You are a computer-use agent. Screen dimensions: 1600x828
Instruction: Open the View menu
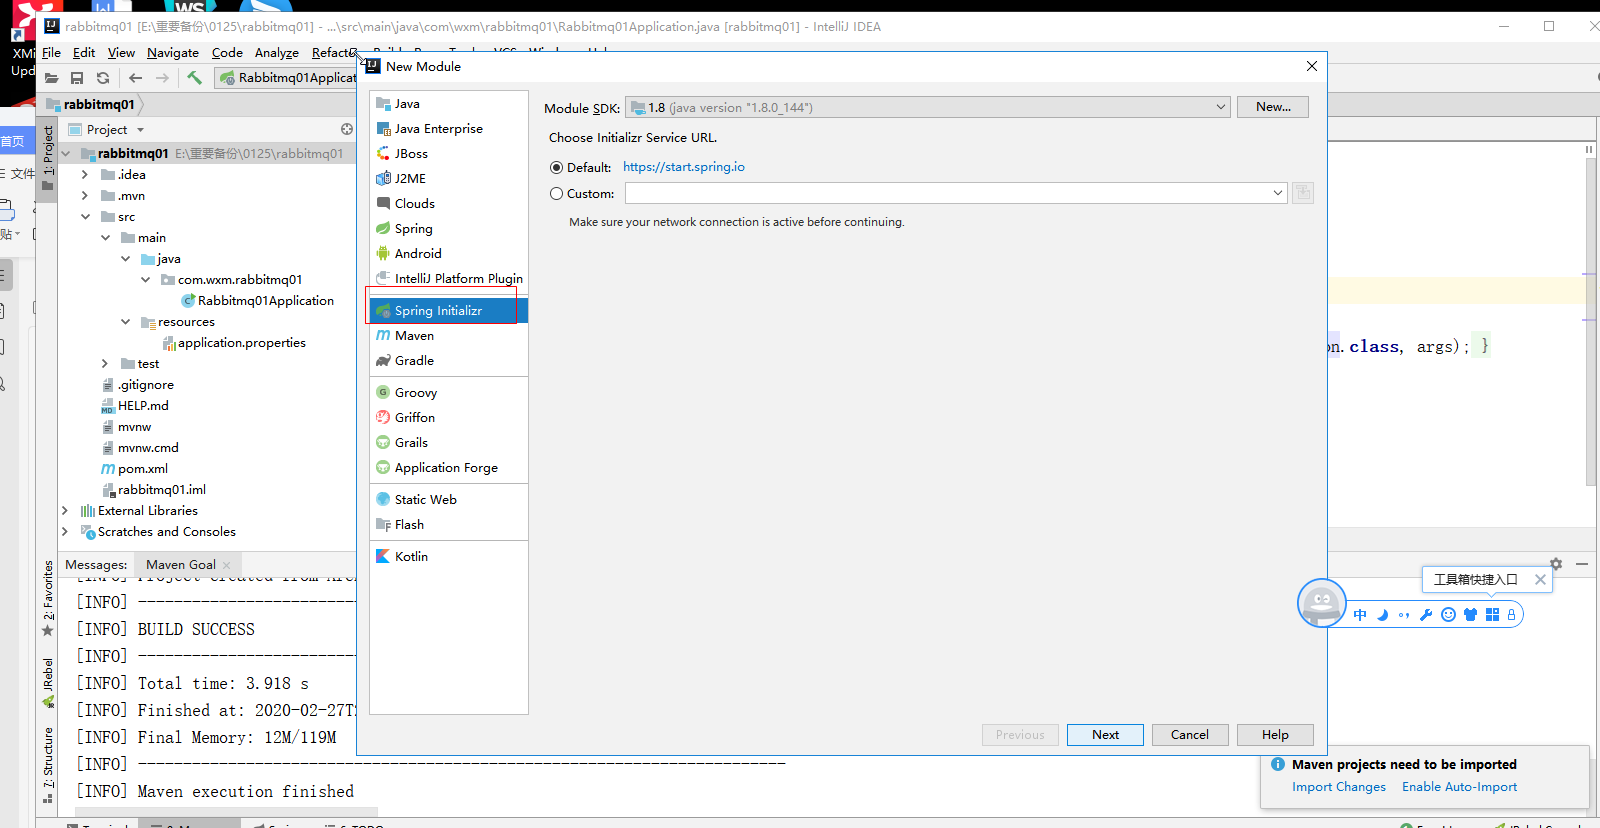(121, 53)
